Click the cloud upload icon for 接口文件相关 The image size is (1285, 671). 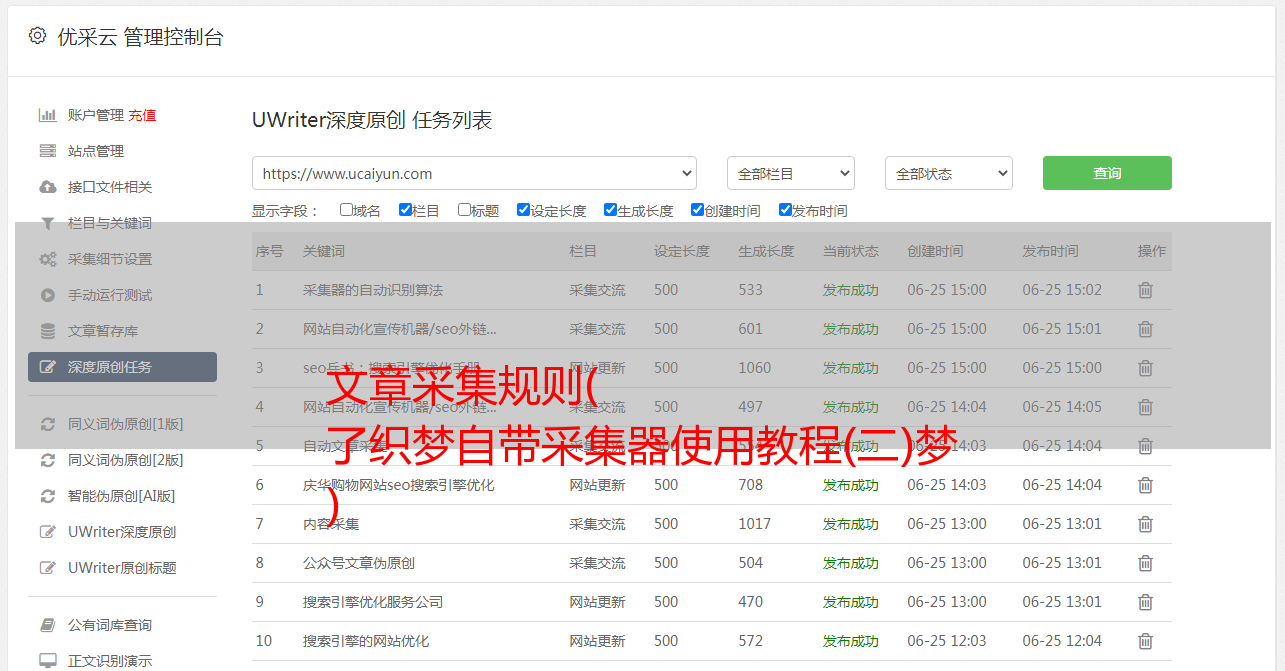click(47, 187)
